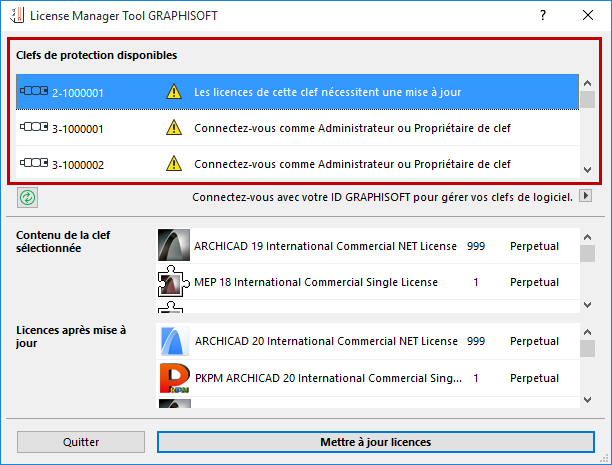Click the warning icon for key 3-1000002

pos(174,164)
